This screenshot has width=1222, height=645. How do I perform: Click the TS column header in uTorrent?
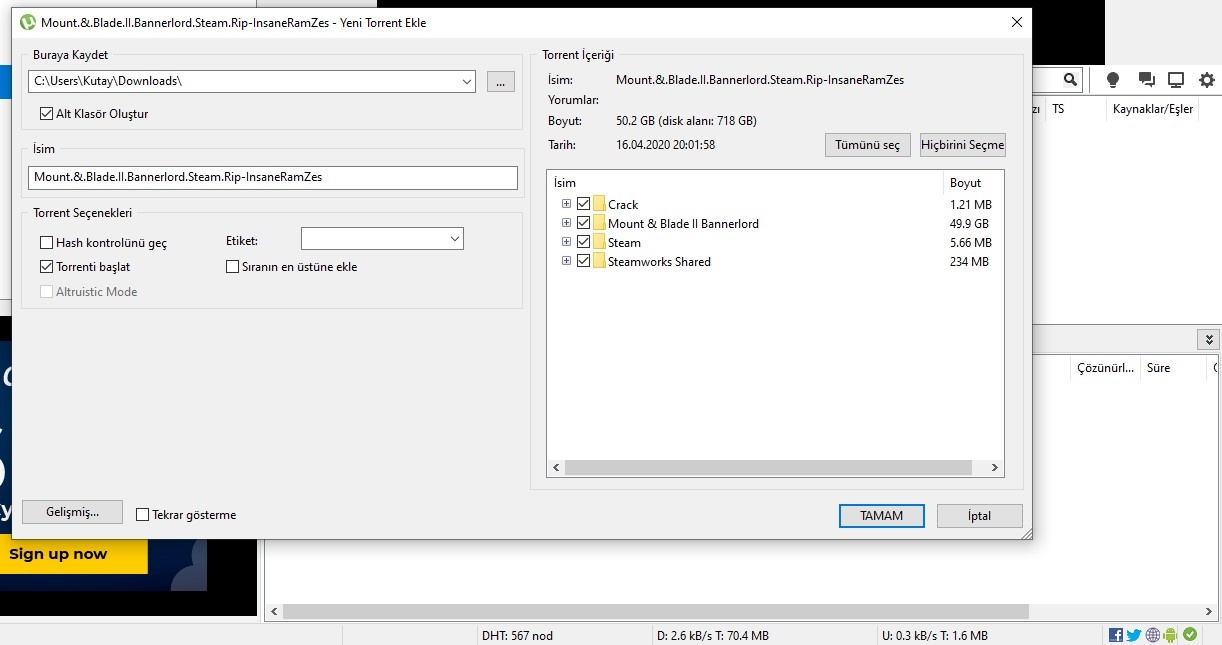[1076, 109]
